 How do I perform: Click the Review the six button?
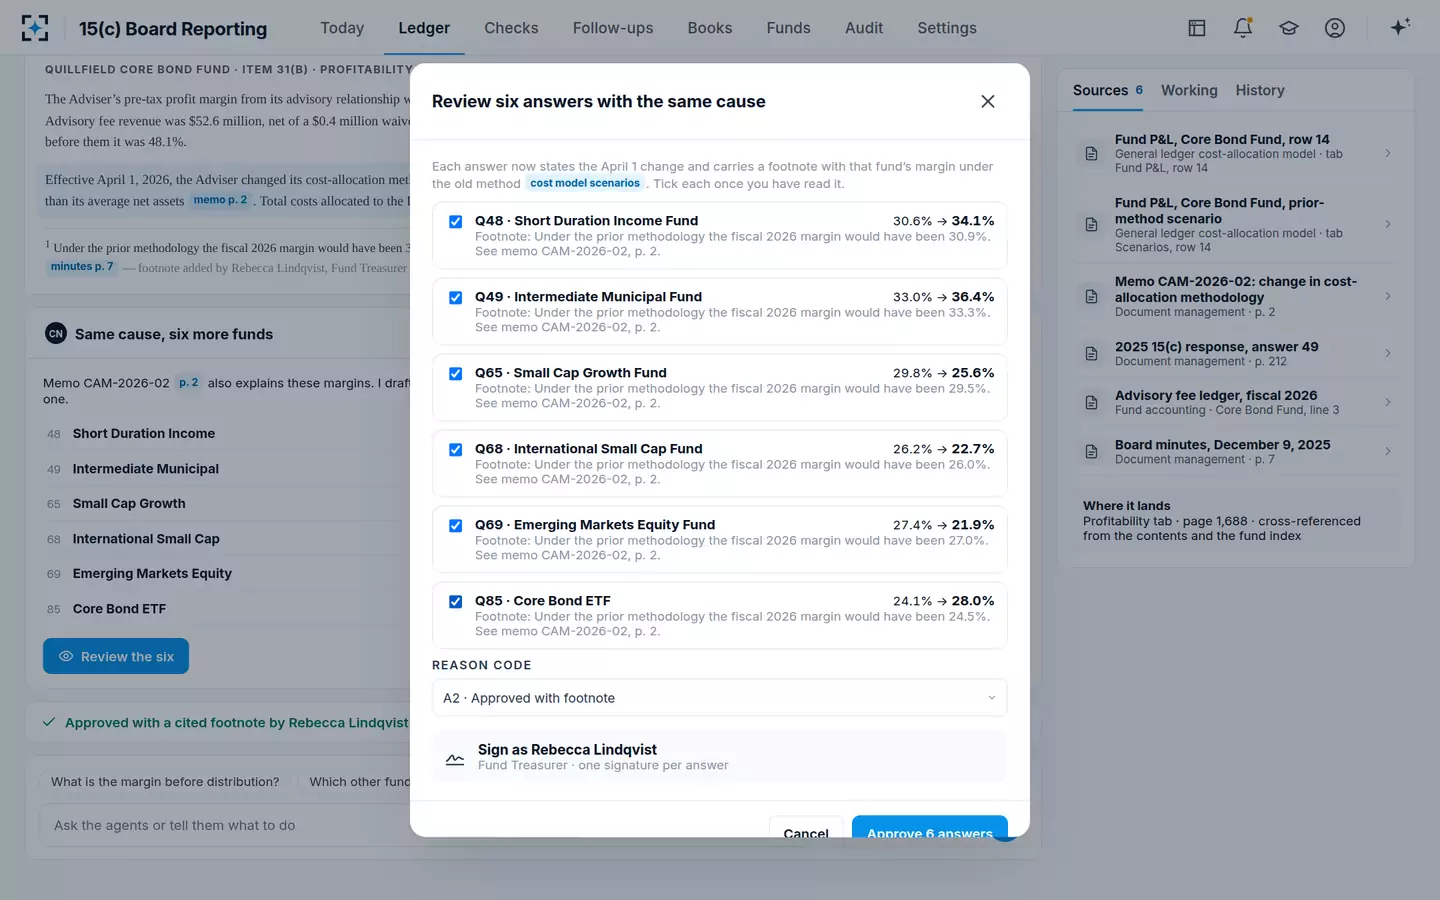[116, 656]
